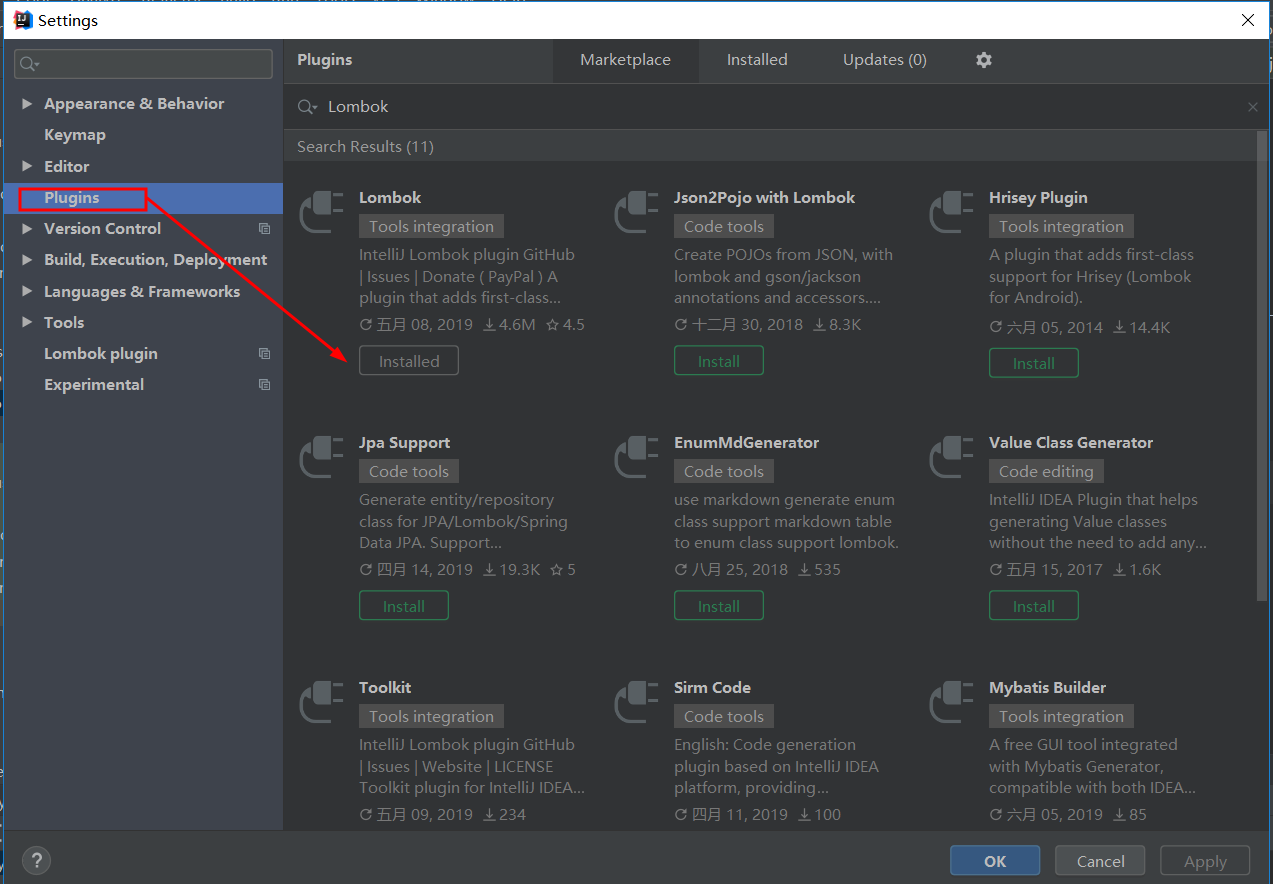Click the IntelliJ logo in Settings title bar
Image resolution: width=1273 pixels, height=884 pixels.
point(22,19)
